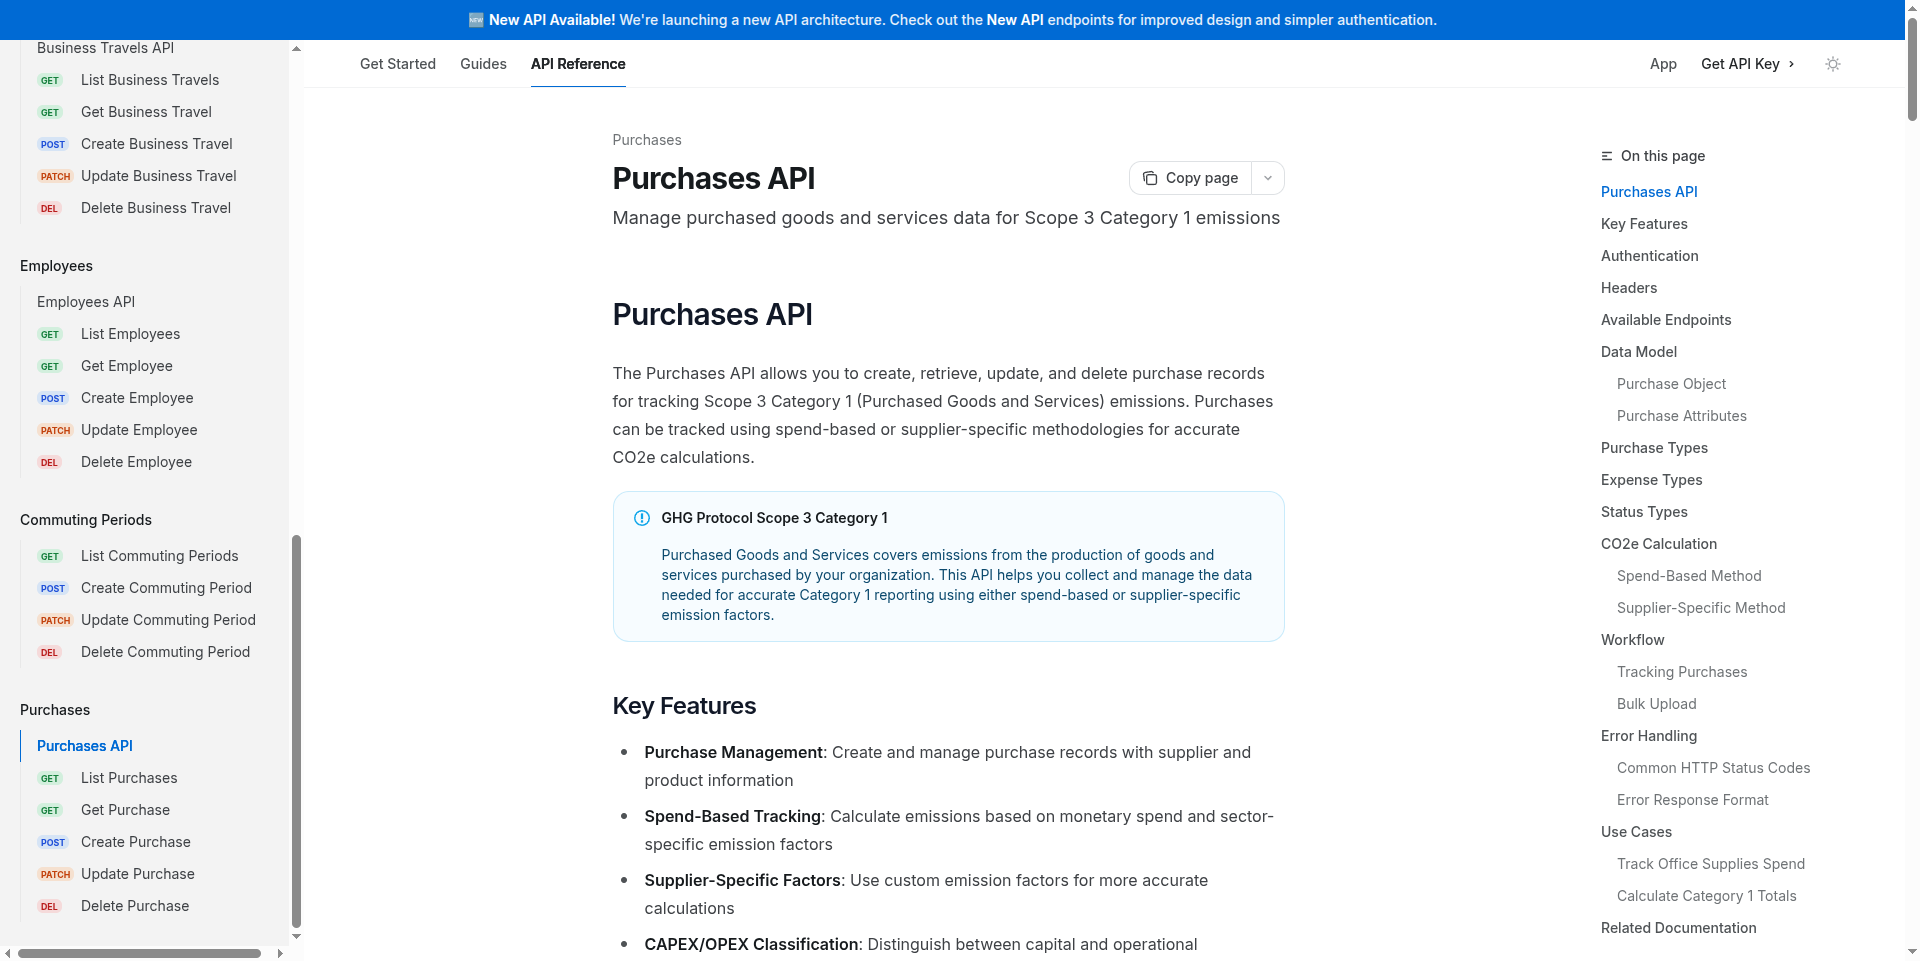Select Employees API in the sidebar
The width and height of the screenshot is (1920, 961).
coord(86,301)
